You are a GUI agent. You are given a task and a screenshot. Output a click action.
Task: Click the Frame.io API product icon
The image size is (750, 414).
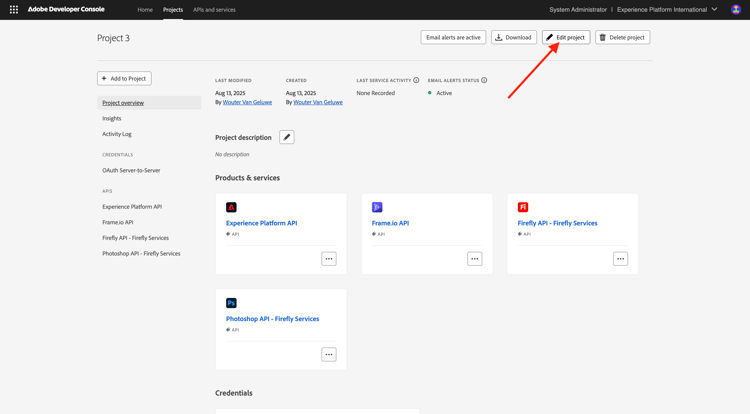[x=377, y=207]
